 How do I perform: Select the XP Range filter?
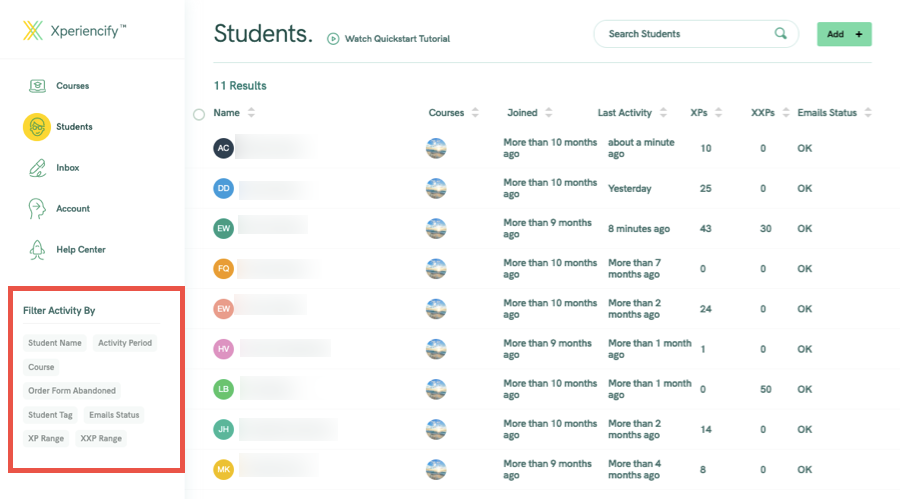coord(46,438)
